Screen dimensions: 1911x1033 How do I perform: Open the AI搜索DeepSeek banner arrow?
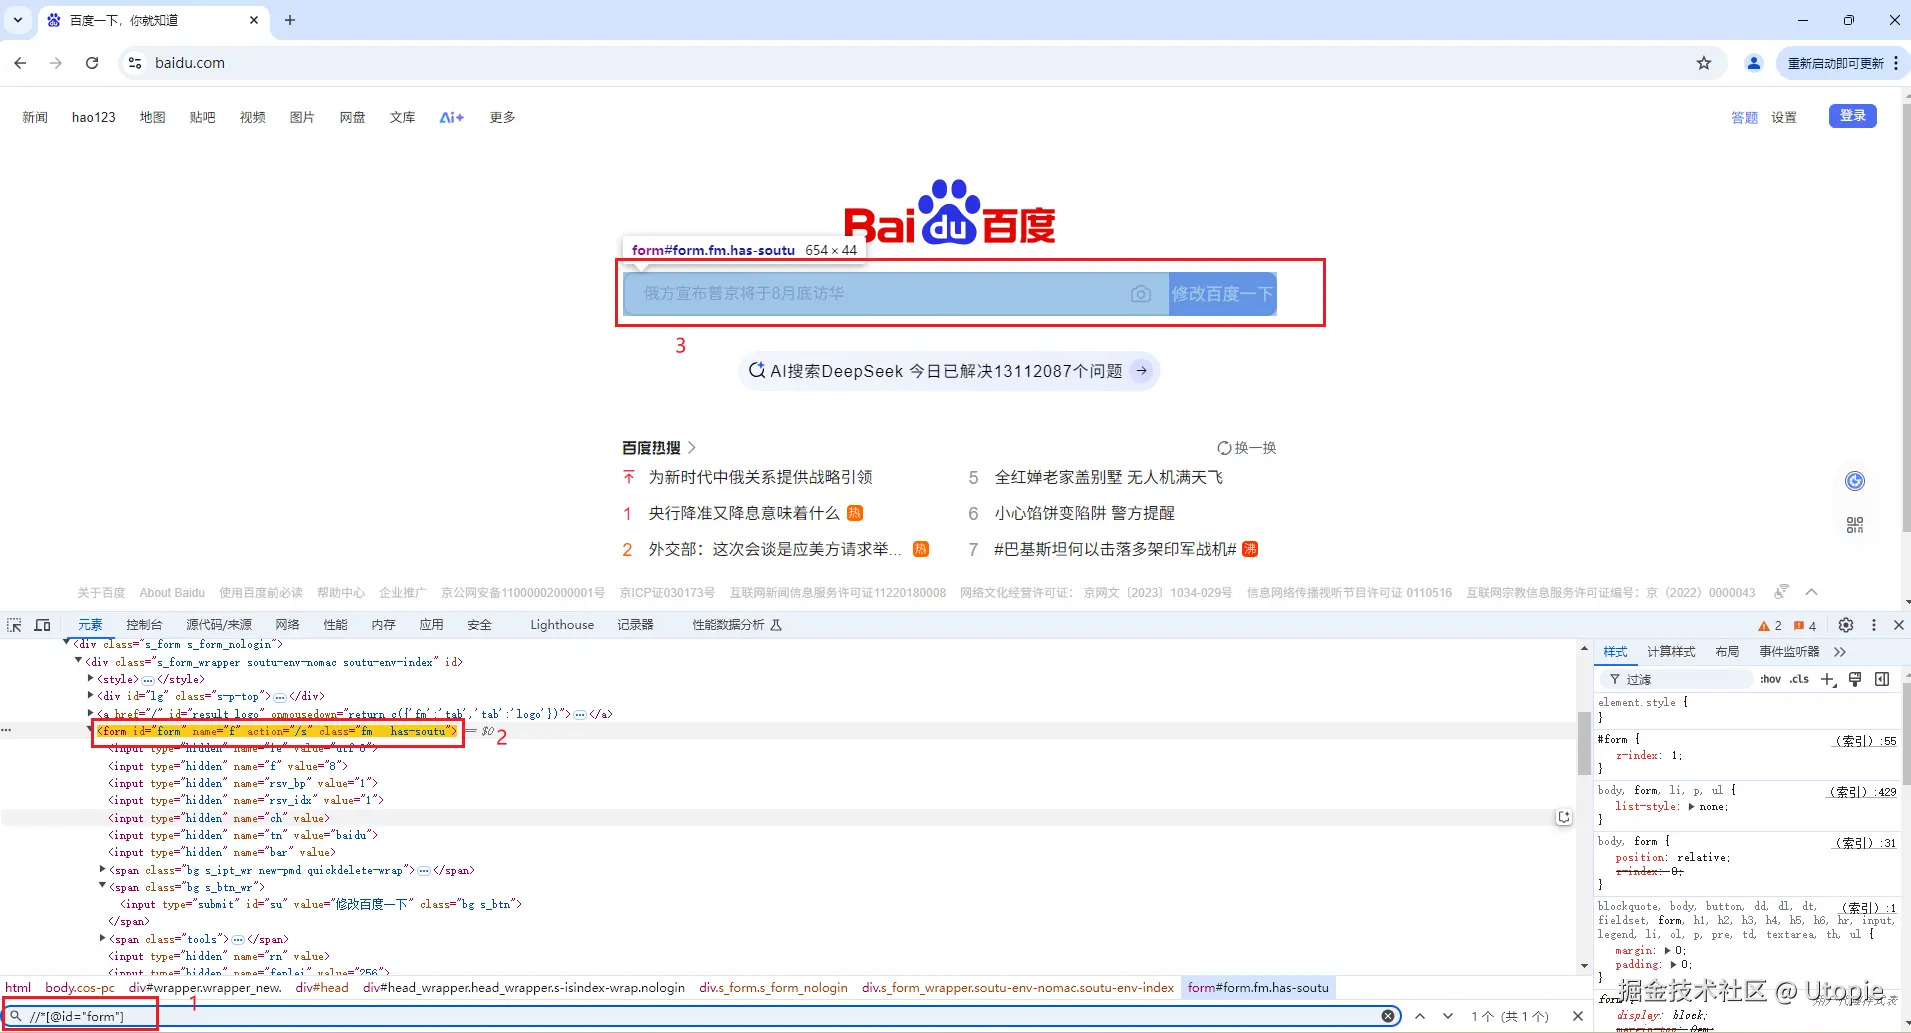pos(1141,371)
